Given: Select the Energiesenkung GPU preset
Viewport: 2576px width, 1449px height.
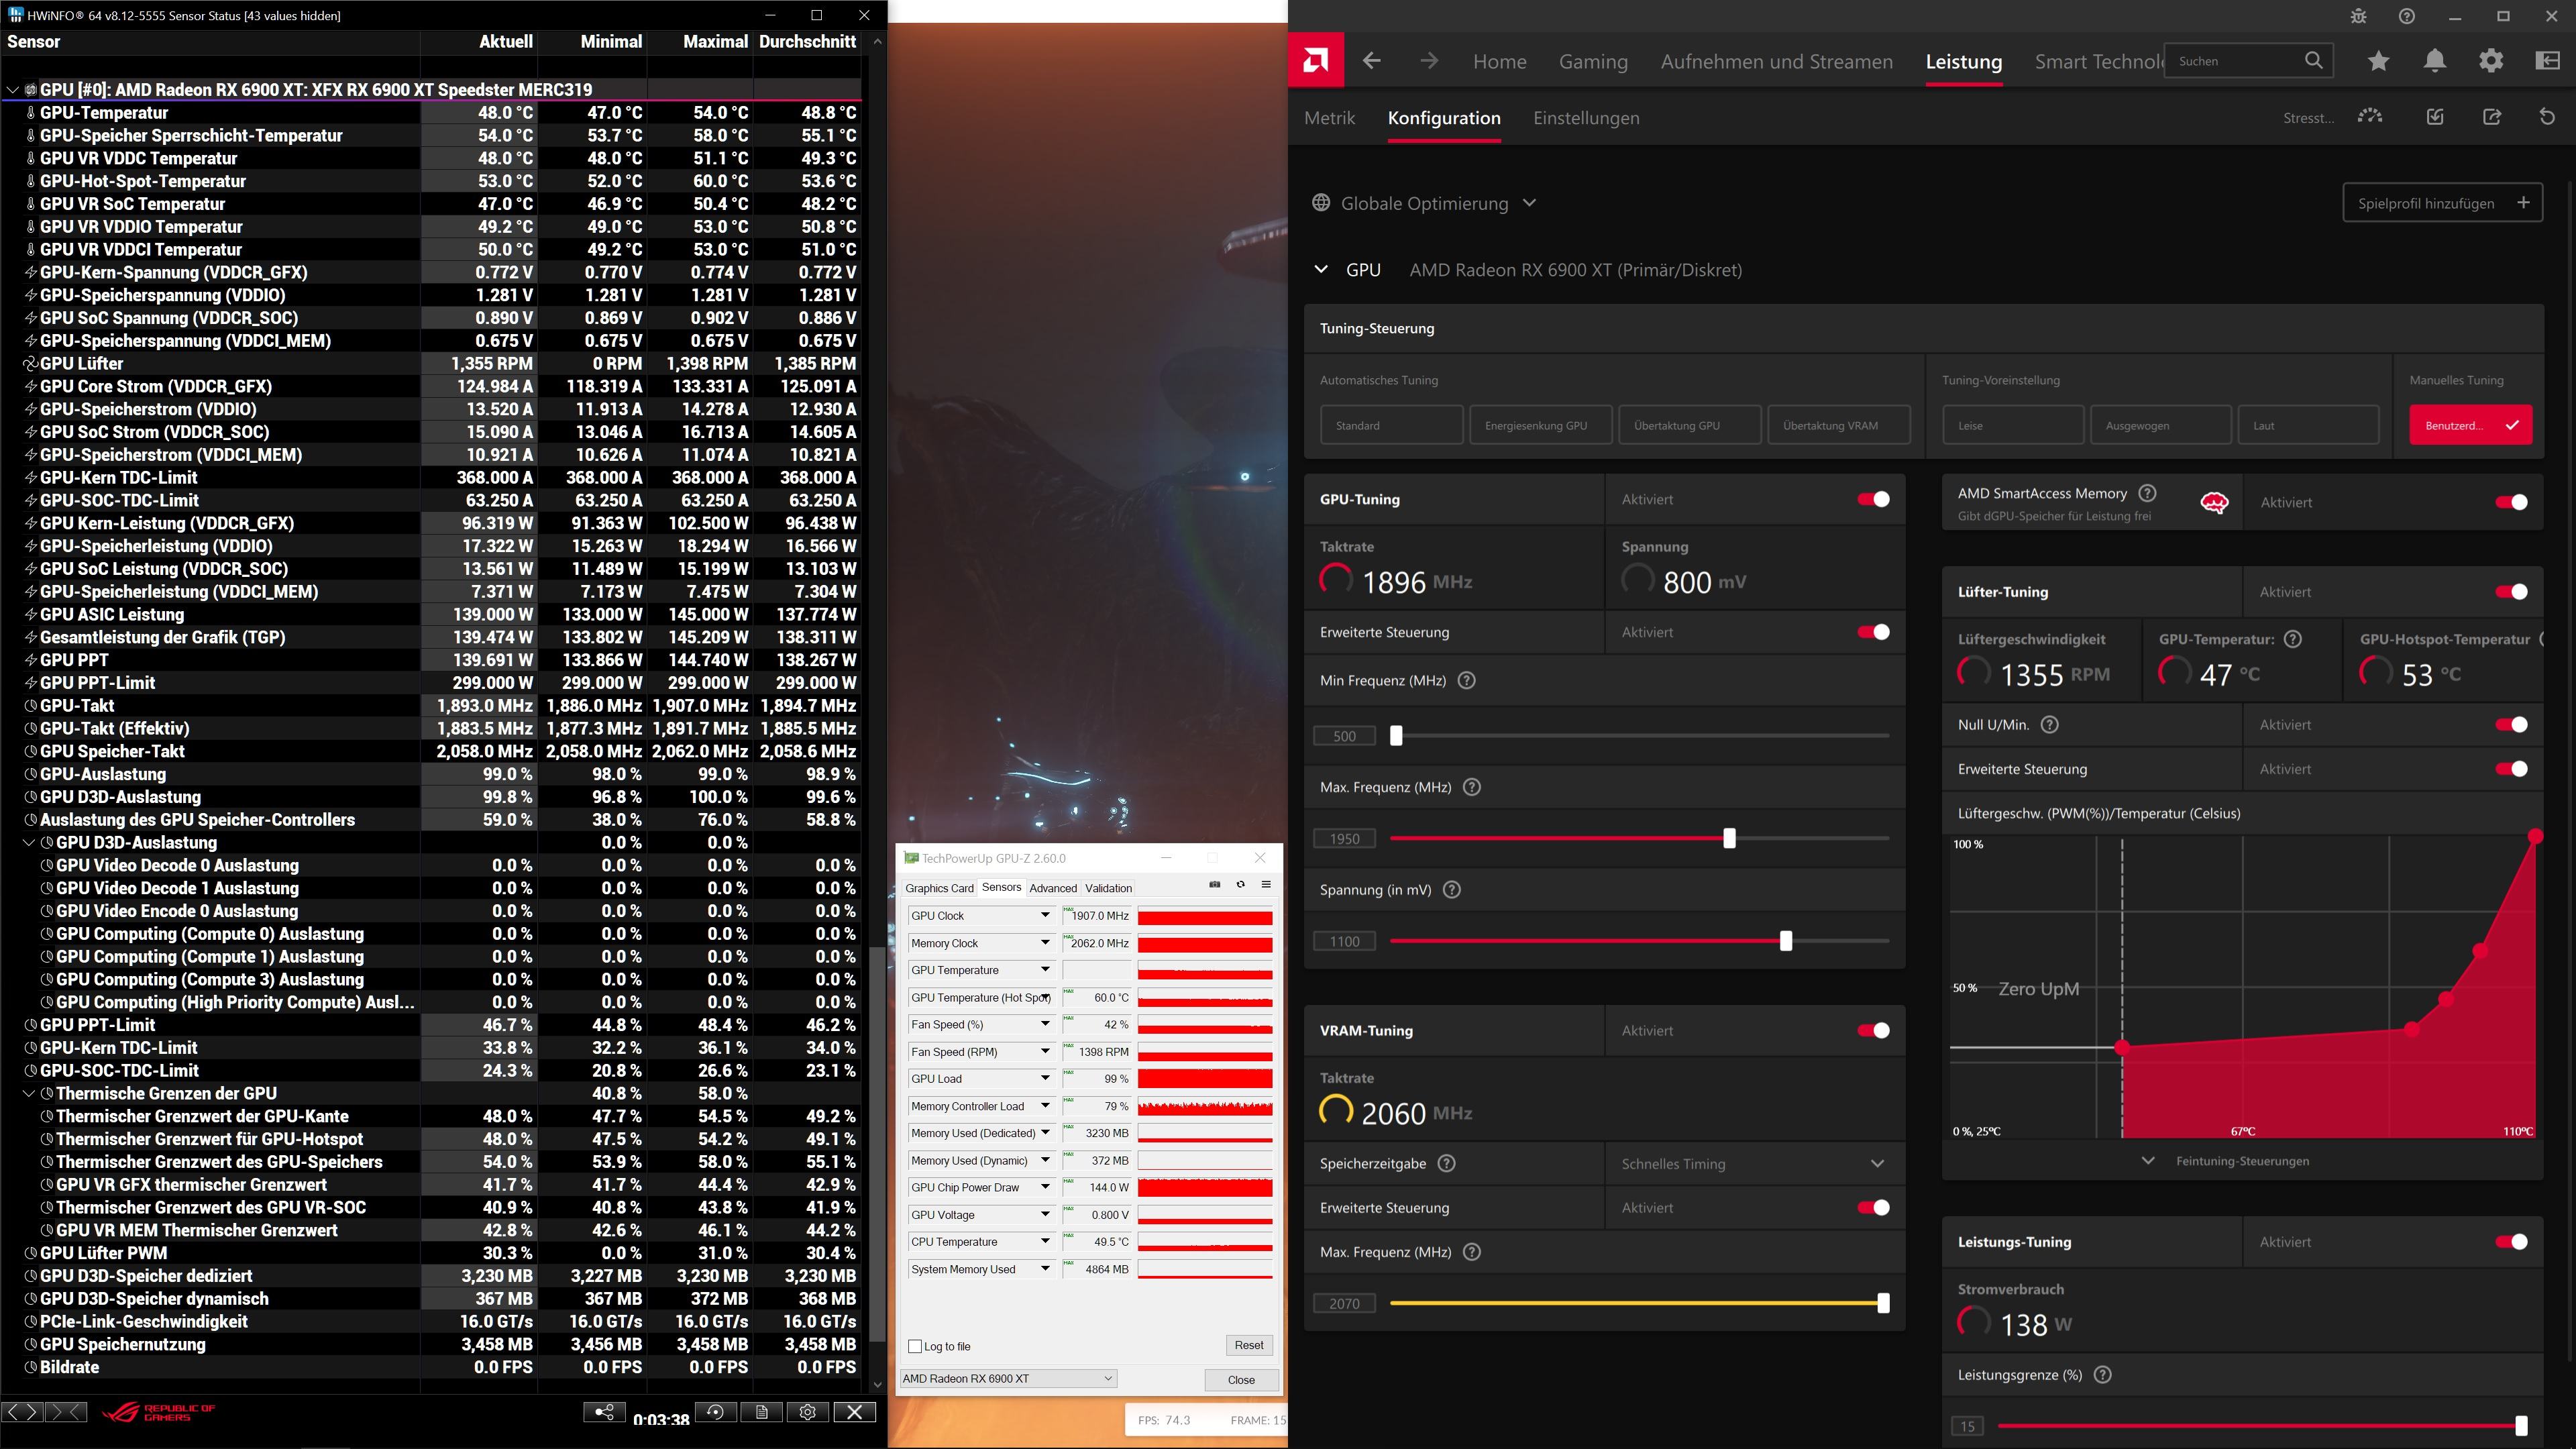Looking at the screenshot, I should pos(1541,425).
